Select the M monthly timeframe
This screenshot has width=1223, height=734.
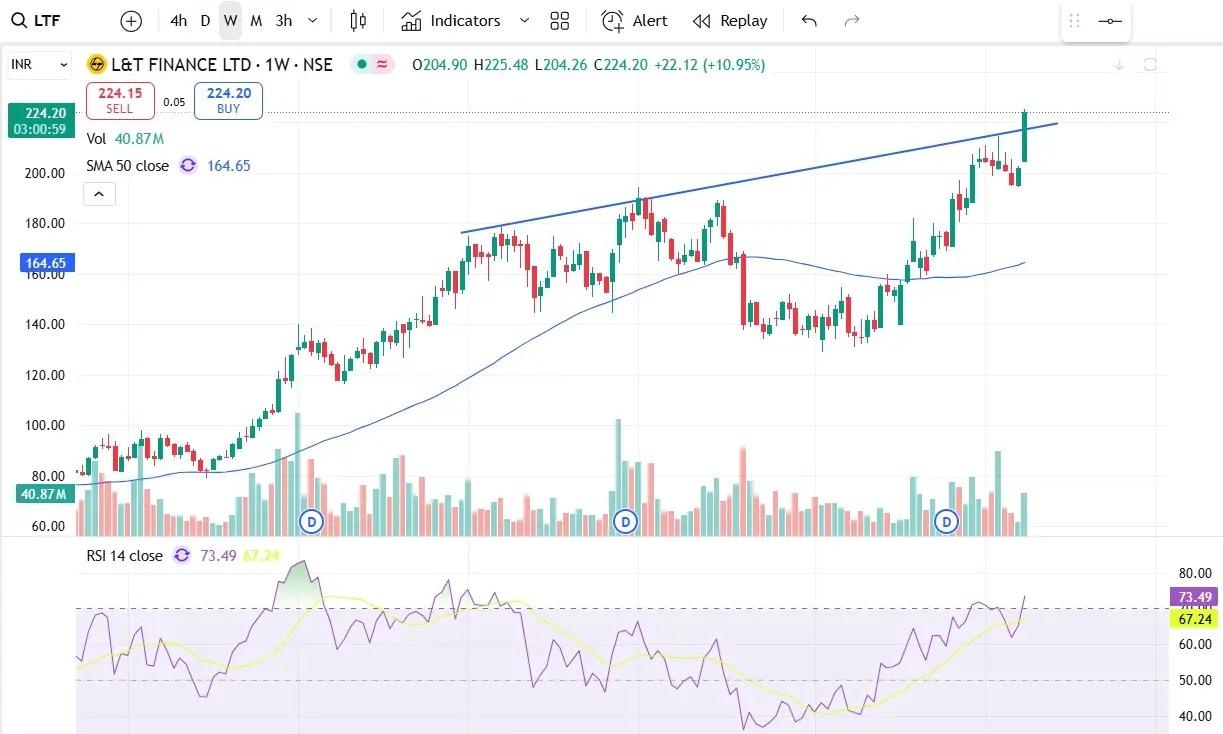coord(256,20)
